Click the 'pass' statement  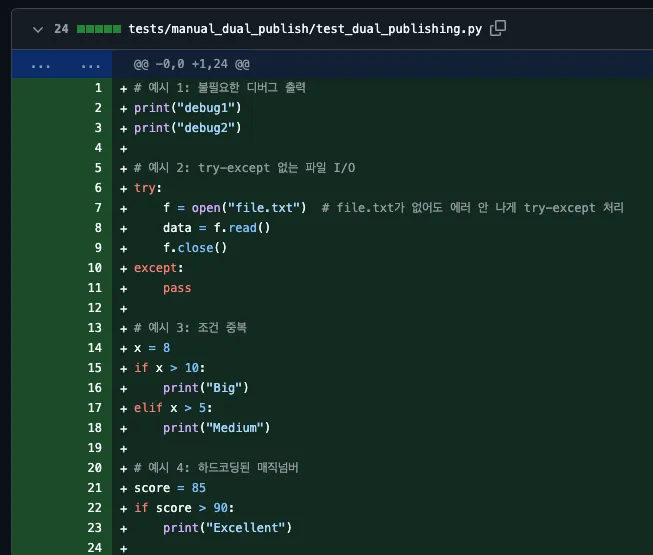tap(177, 288)
